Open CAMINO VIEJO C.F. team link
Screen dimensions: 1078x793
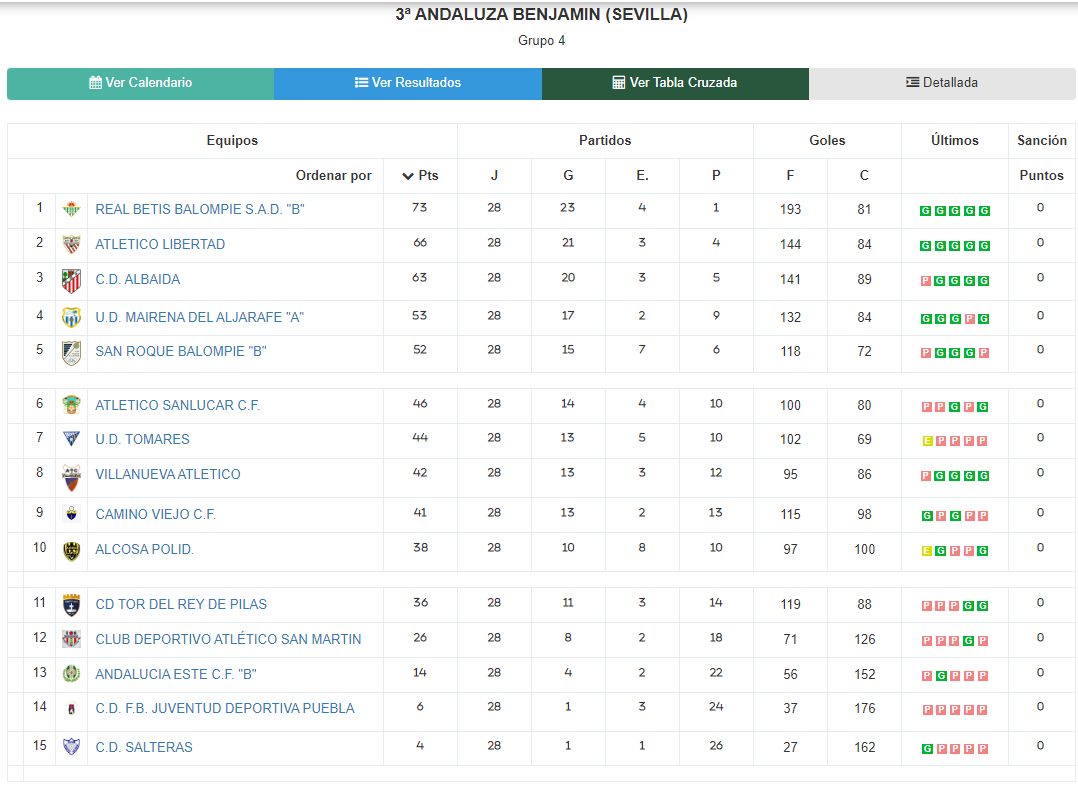(155, 514)
